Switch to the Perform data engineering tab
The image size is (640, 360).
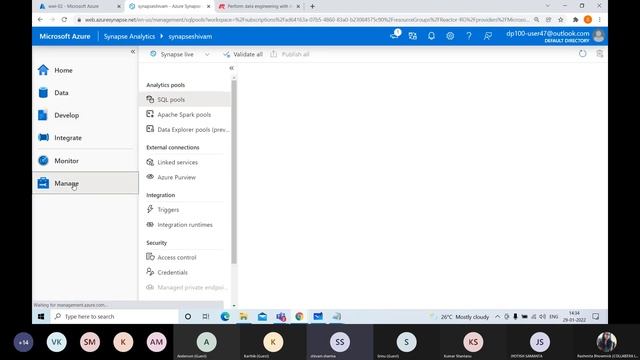(x=260, y=7)
